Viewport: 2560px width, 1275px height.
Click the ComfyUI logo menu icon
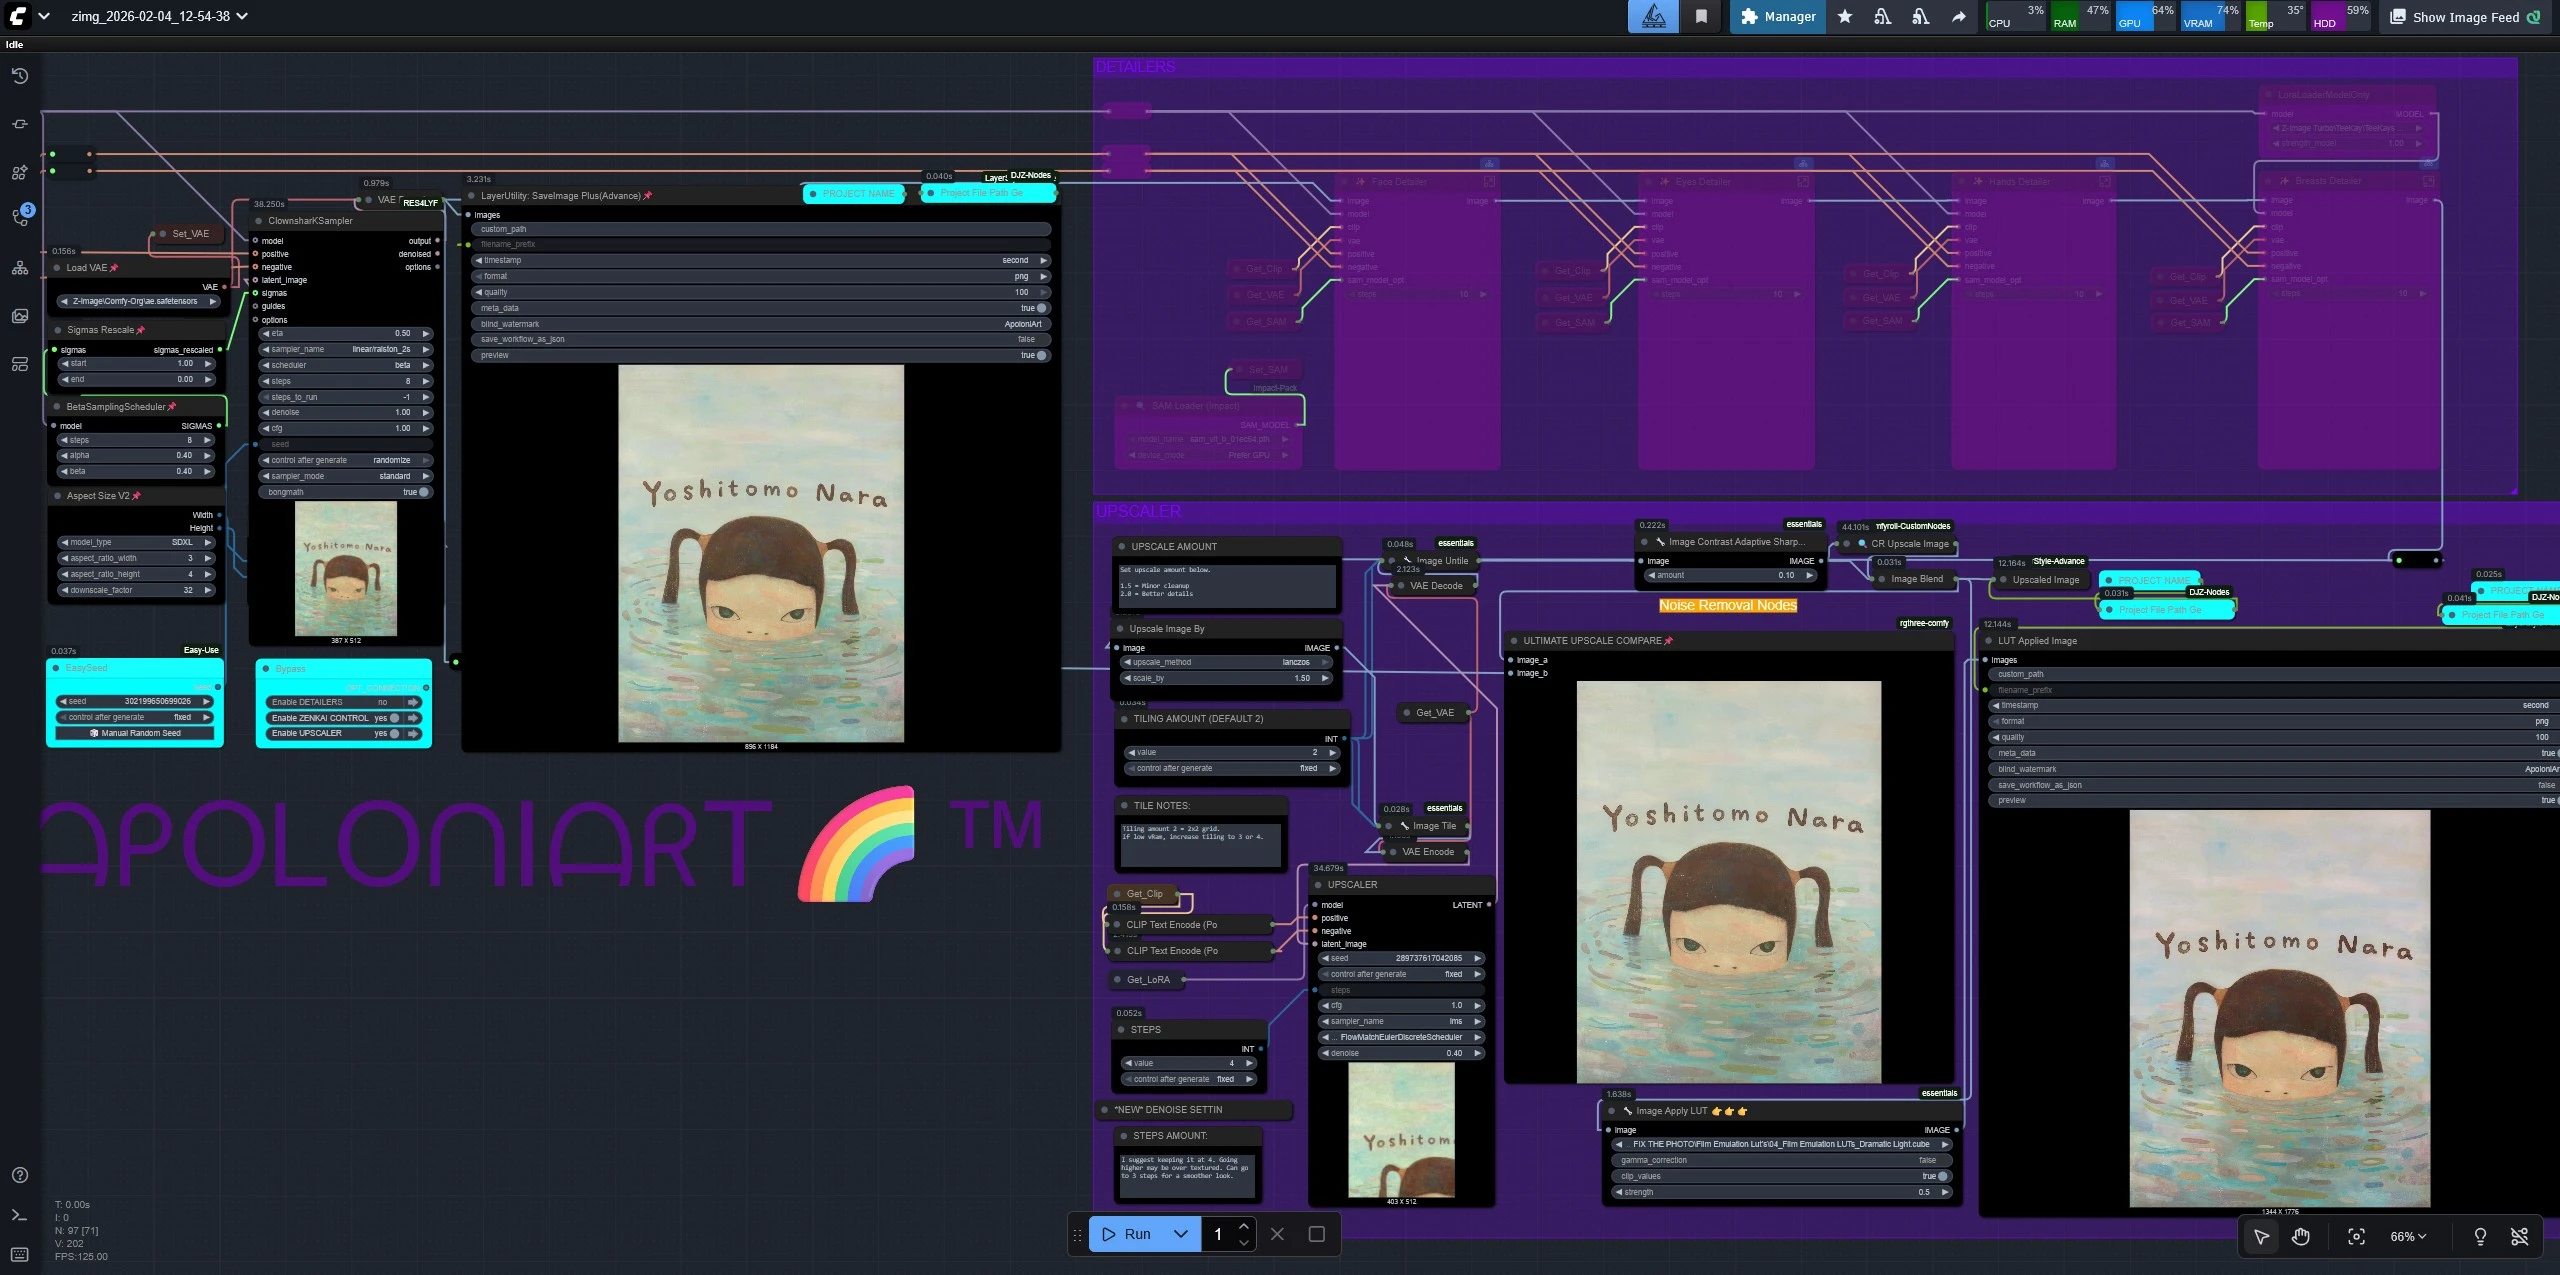[x=18, y=16]
